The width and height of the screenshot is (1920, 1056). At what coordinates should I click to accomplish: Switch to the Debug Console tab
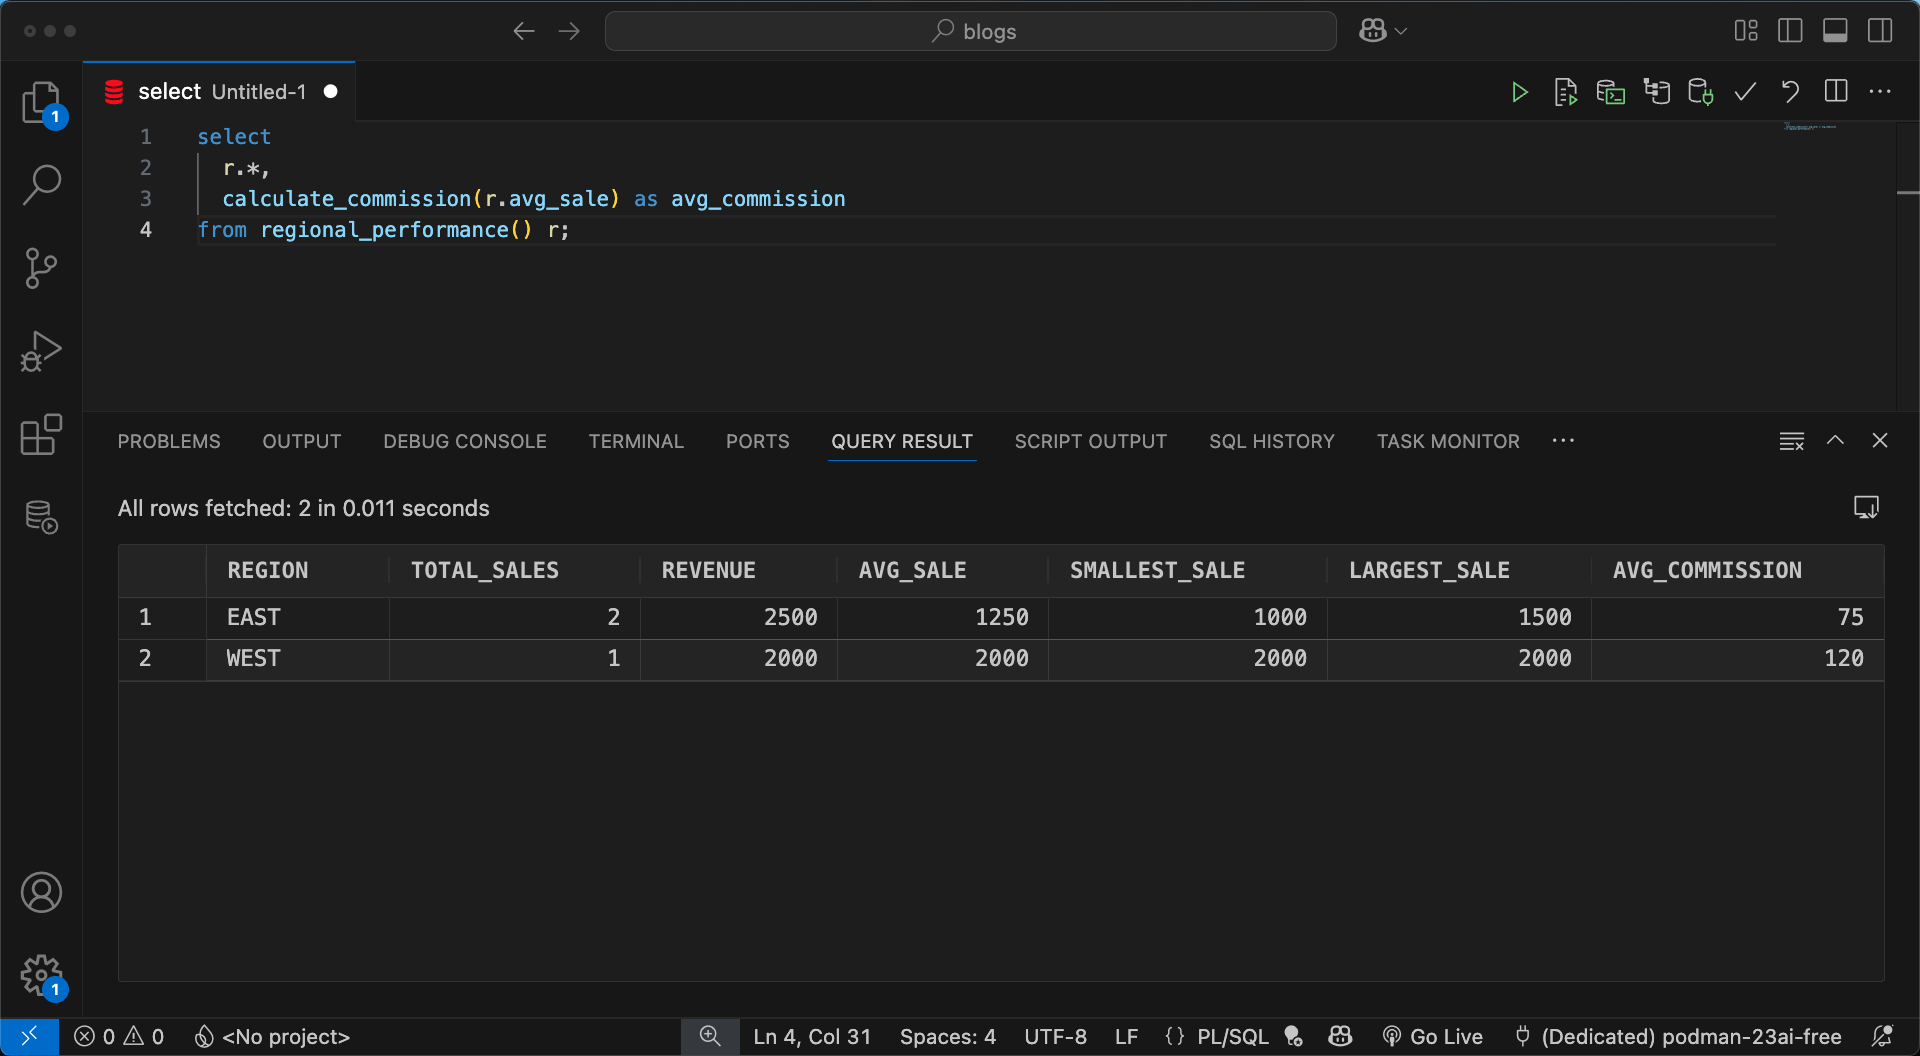pos(465,441)
